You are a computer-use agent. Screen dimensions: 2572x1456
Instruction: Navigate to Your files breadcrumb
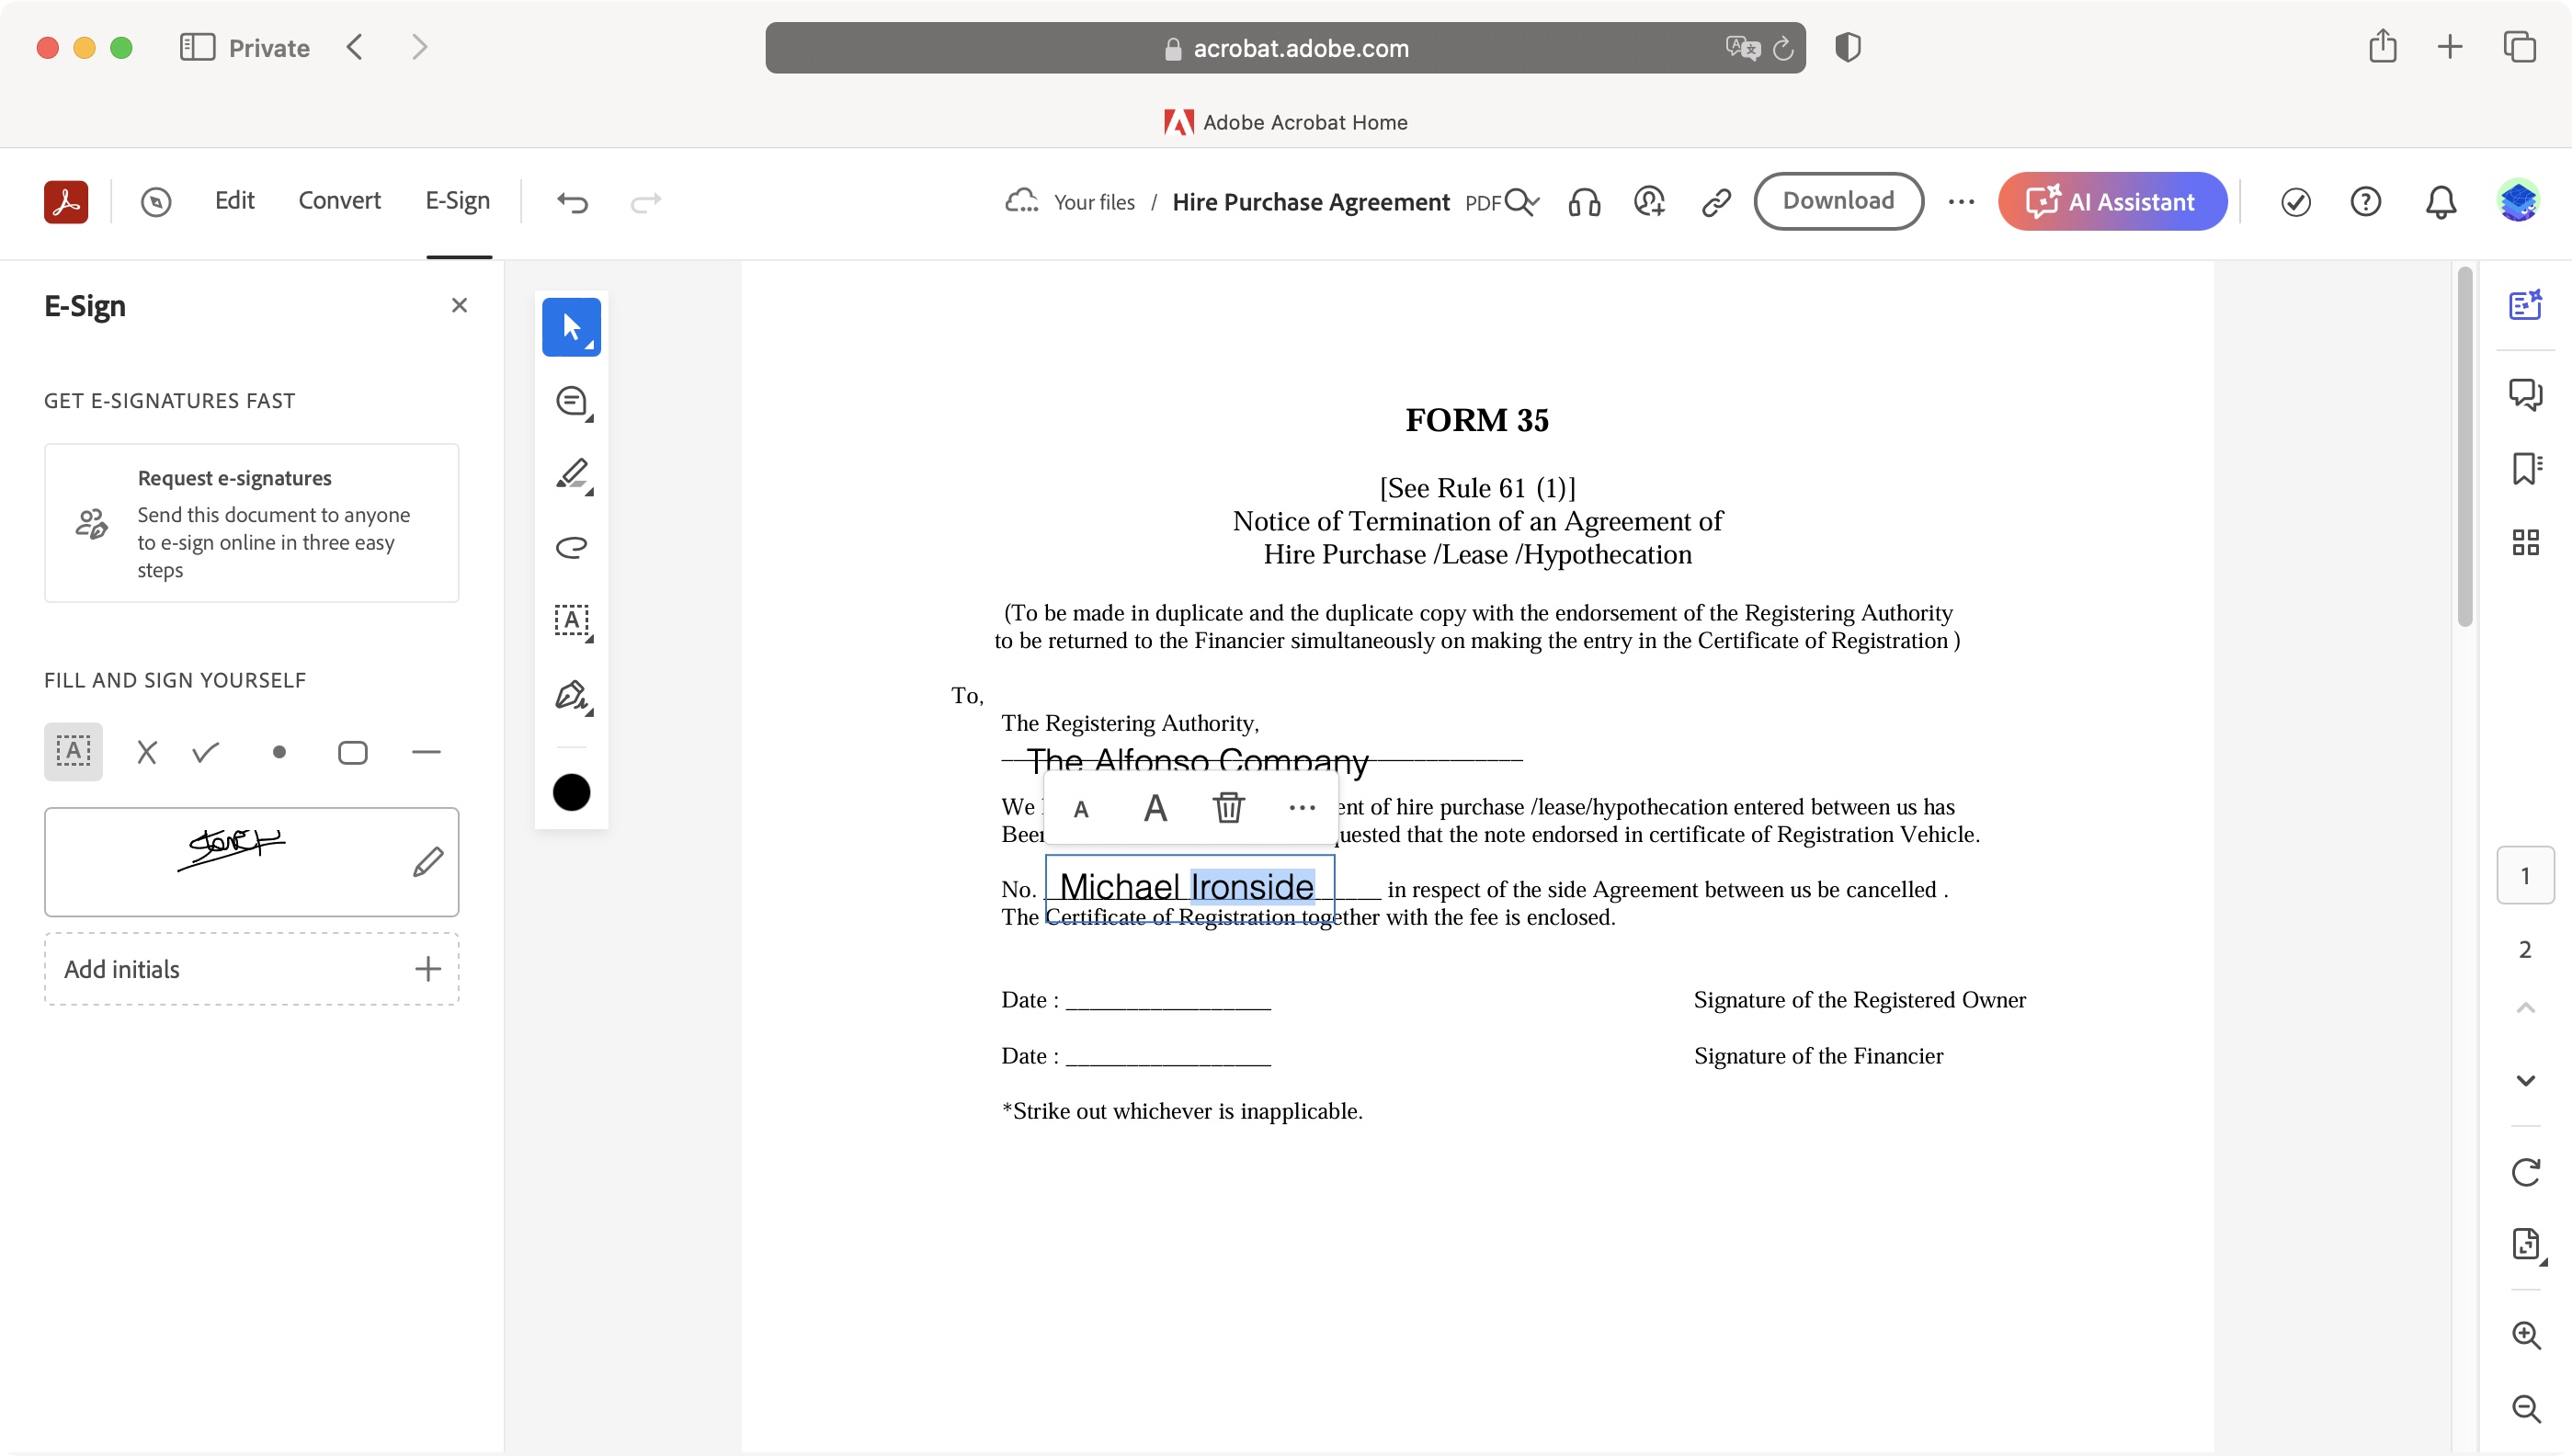pos(1094,202)
